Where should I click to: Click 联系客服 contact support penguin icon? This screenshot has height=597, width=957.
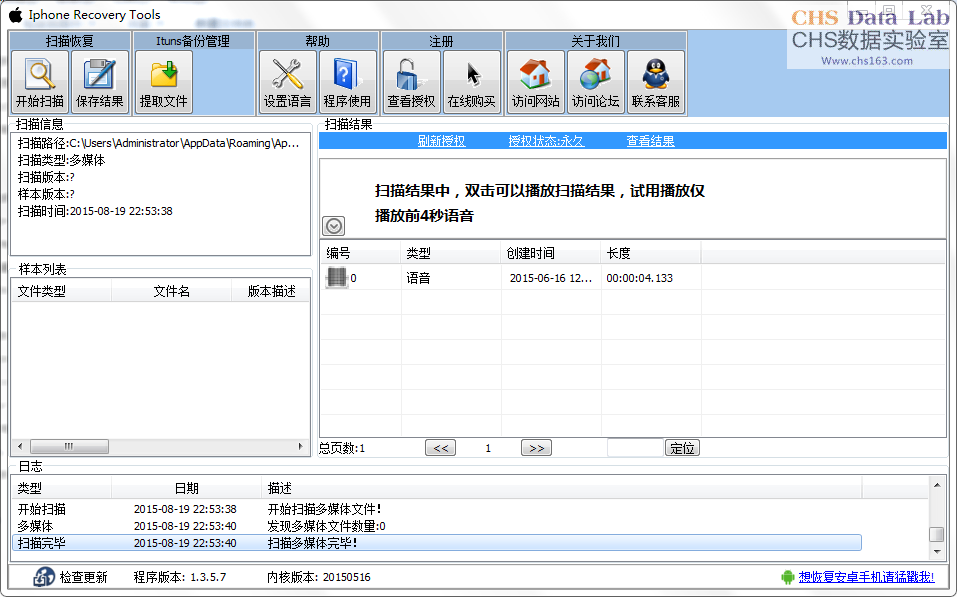656,82
